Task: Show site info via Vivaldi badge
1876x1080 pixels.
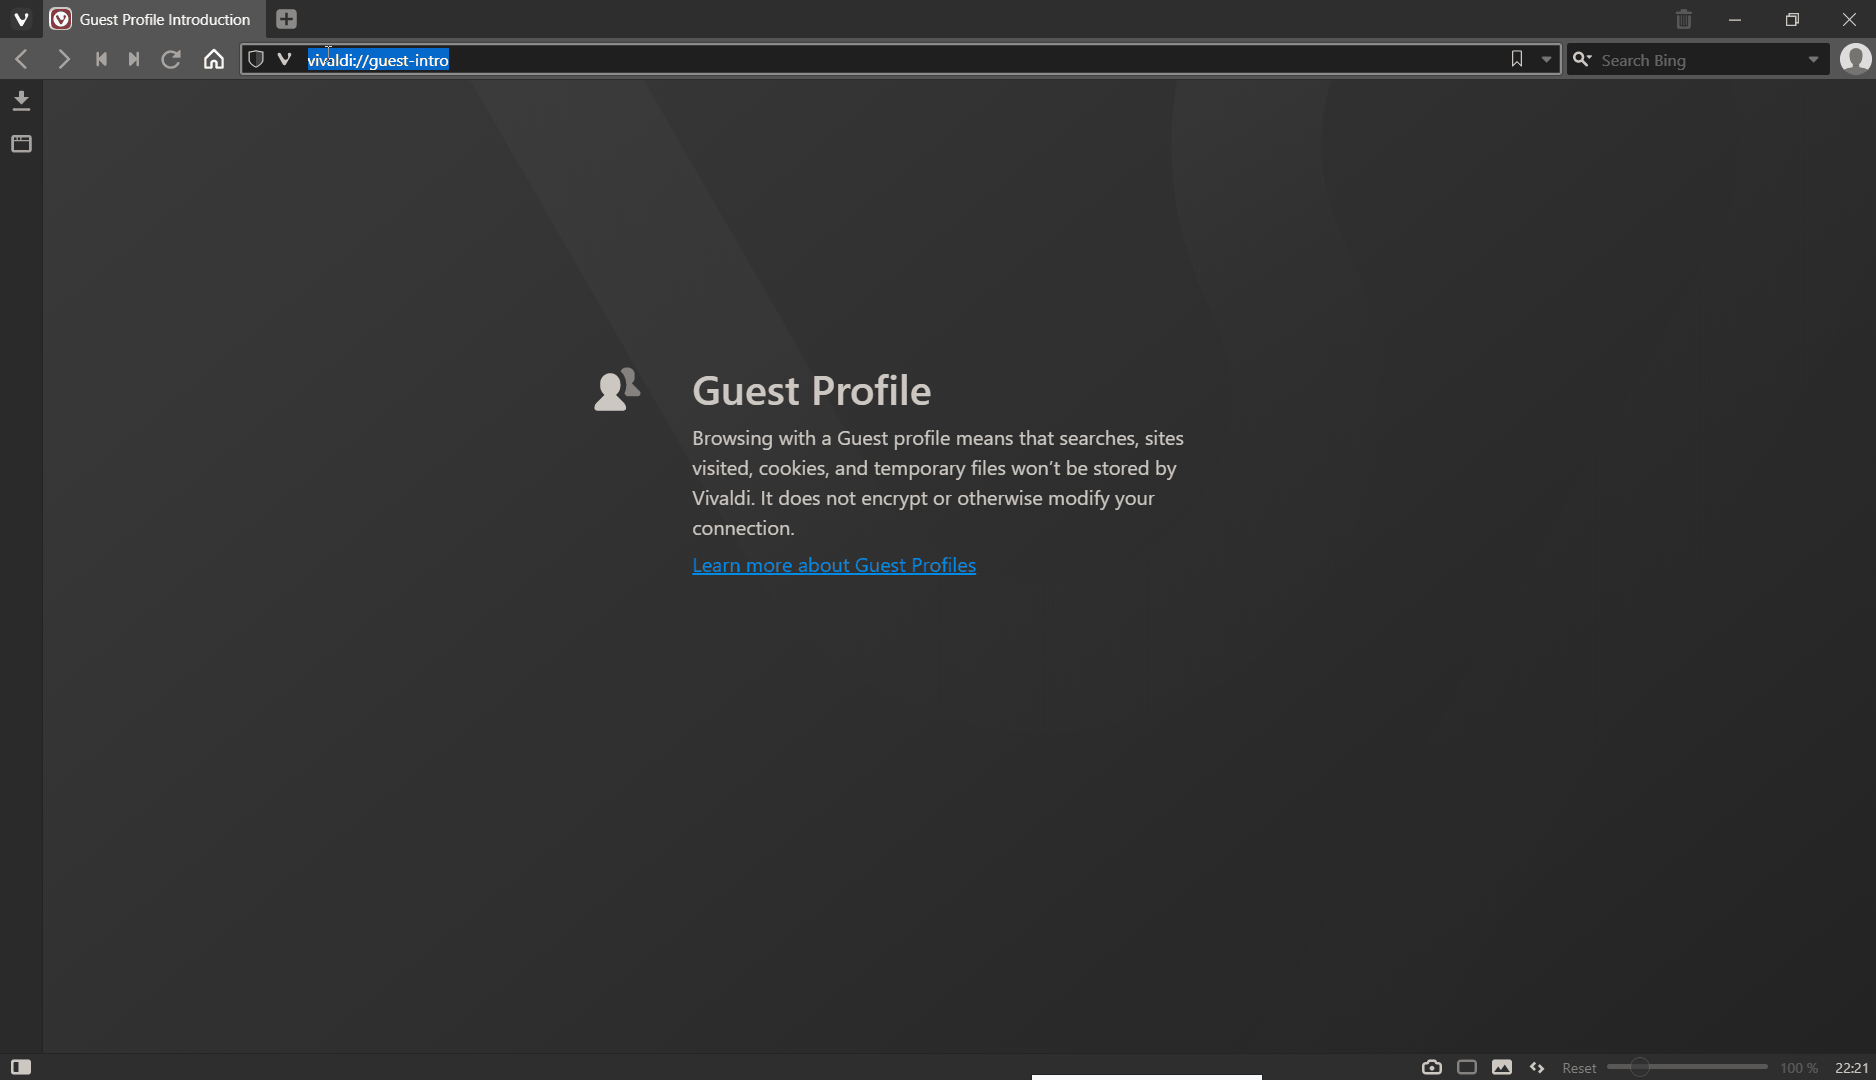Action: [284, 59]
